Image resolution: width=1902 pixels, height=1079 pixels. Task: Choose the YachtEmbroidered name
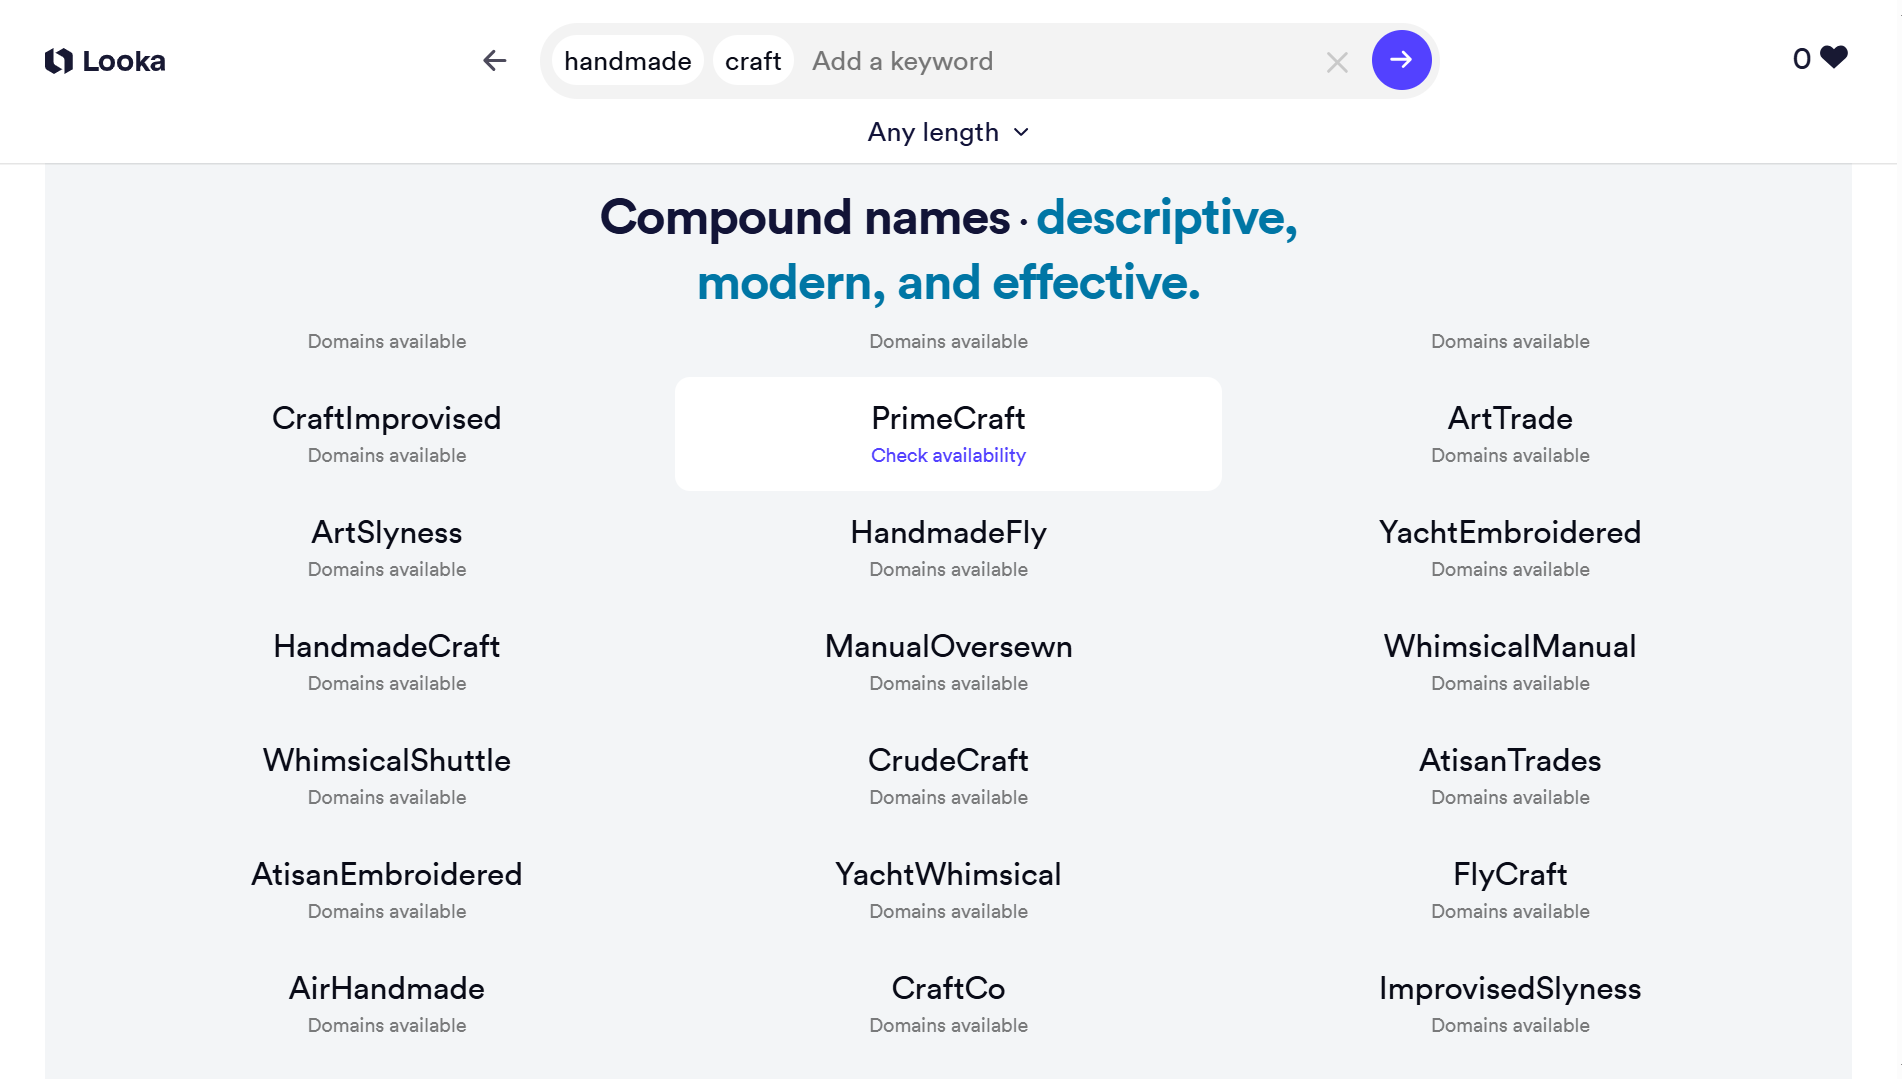click(x=1510, y=532)
